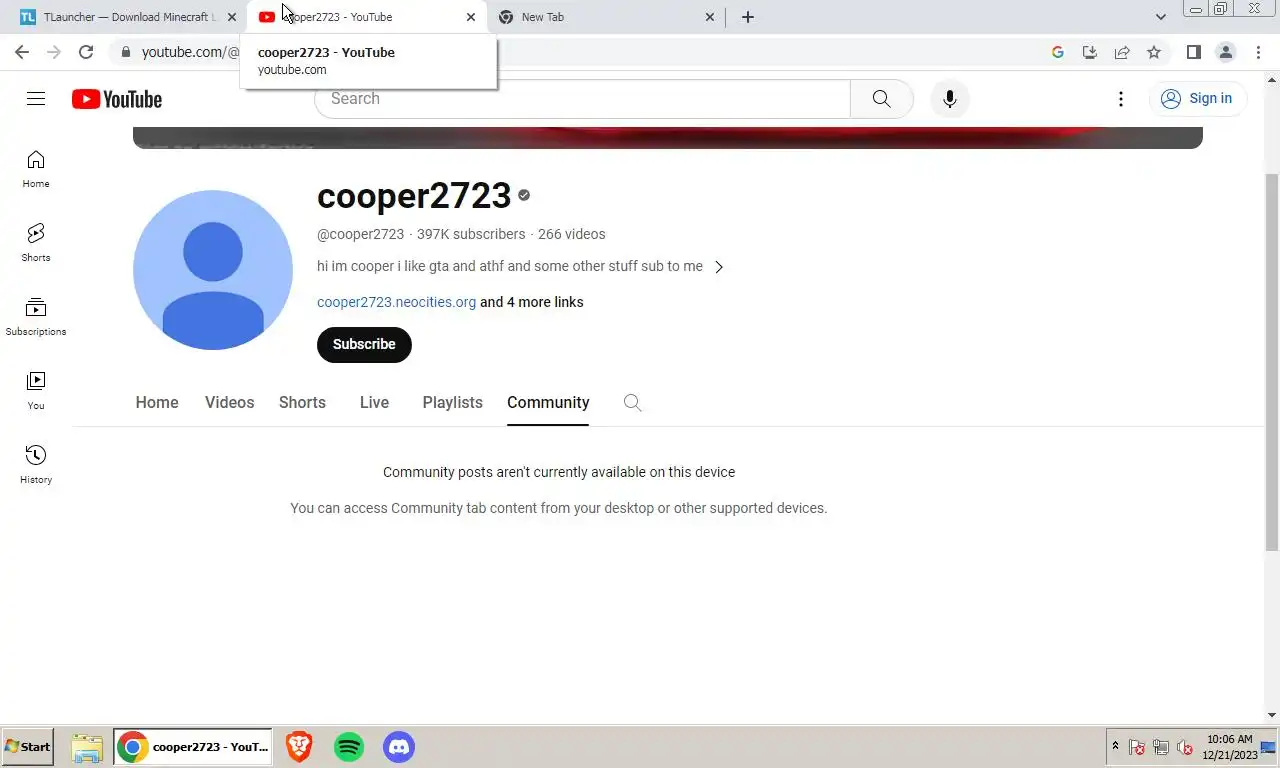Viewport: 1280px width, 768px height.
Task: Start voice search with the microphone
Action: pyautogui.click(x=950, y=98)
